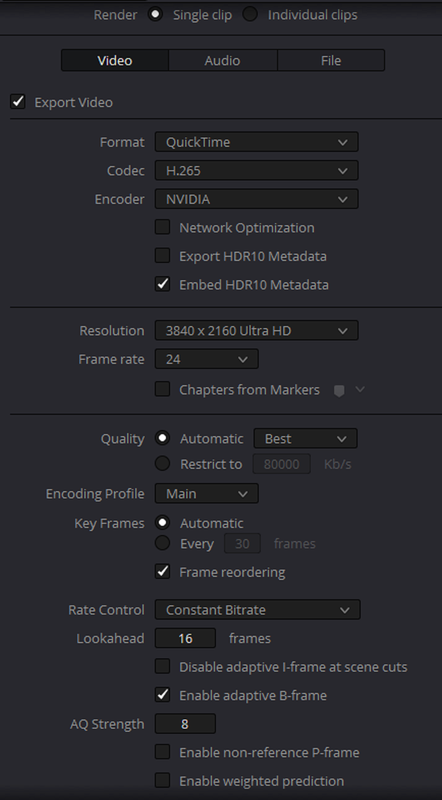The height and width of the screenshot is (800, 442).
Task: Check Enable non-reference P-frame
Action: (162, 752)
